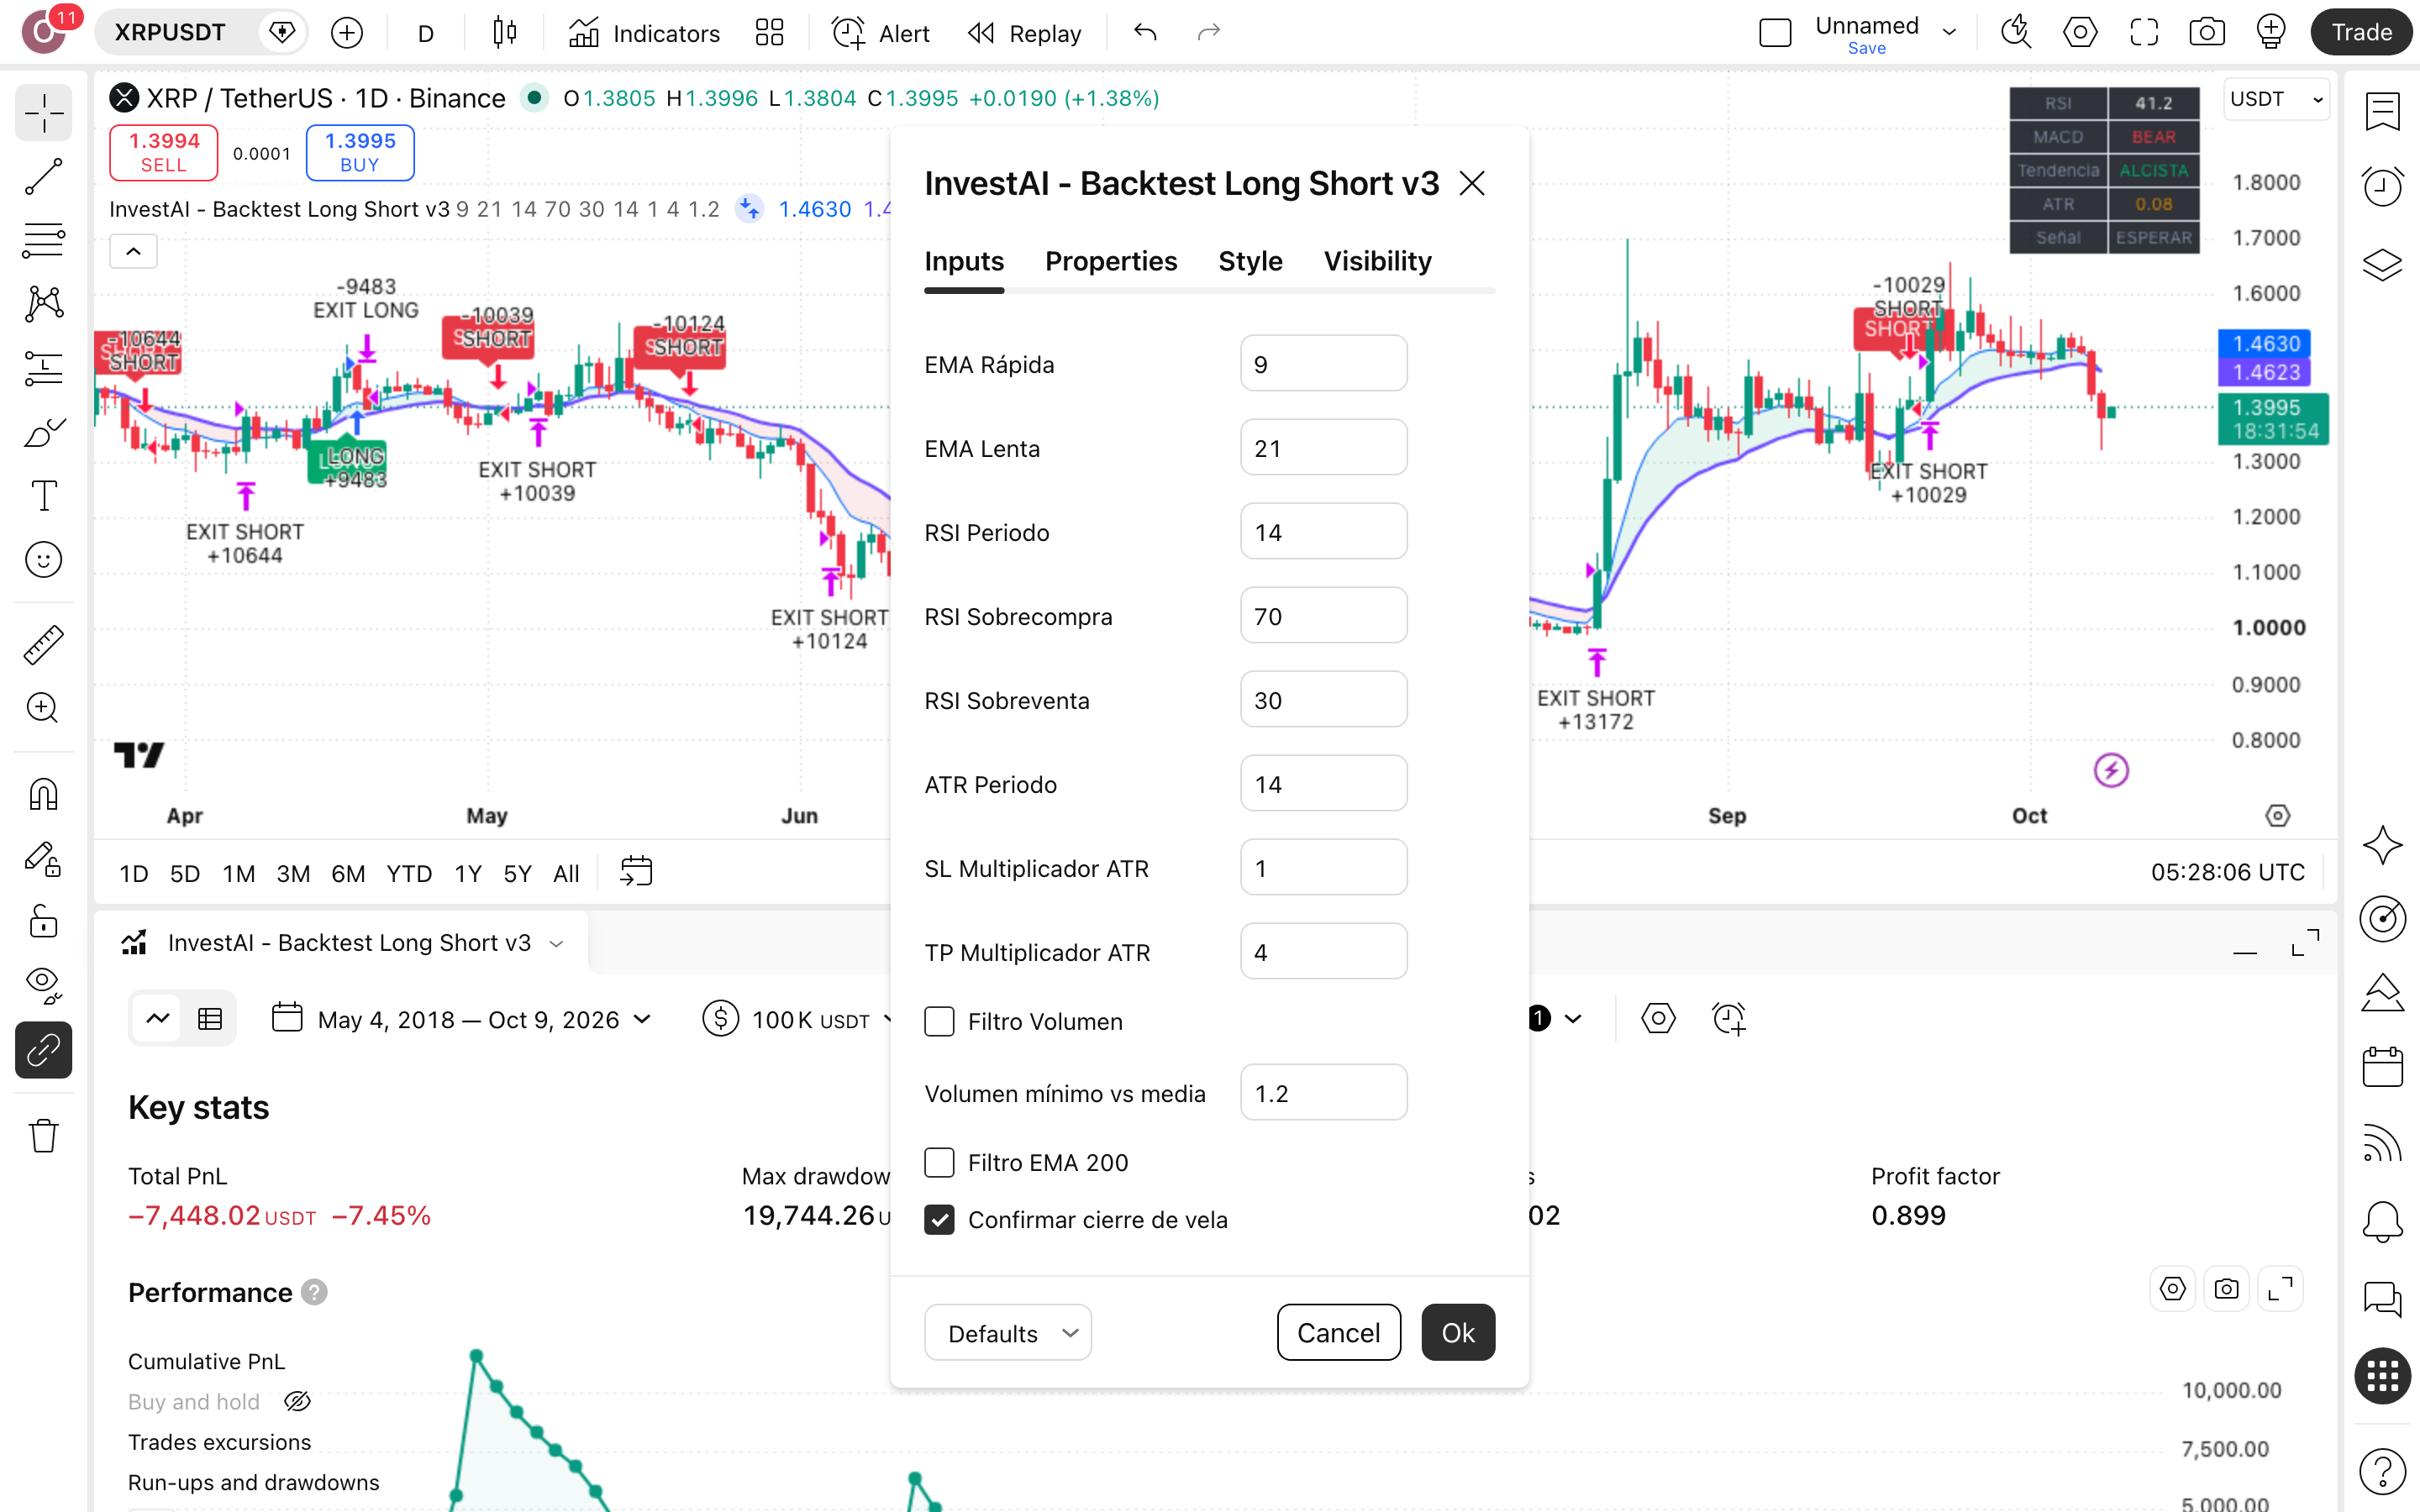Select the trend line drawing tool

[x=43, y=177]
